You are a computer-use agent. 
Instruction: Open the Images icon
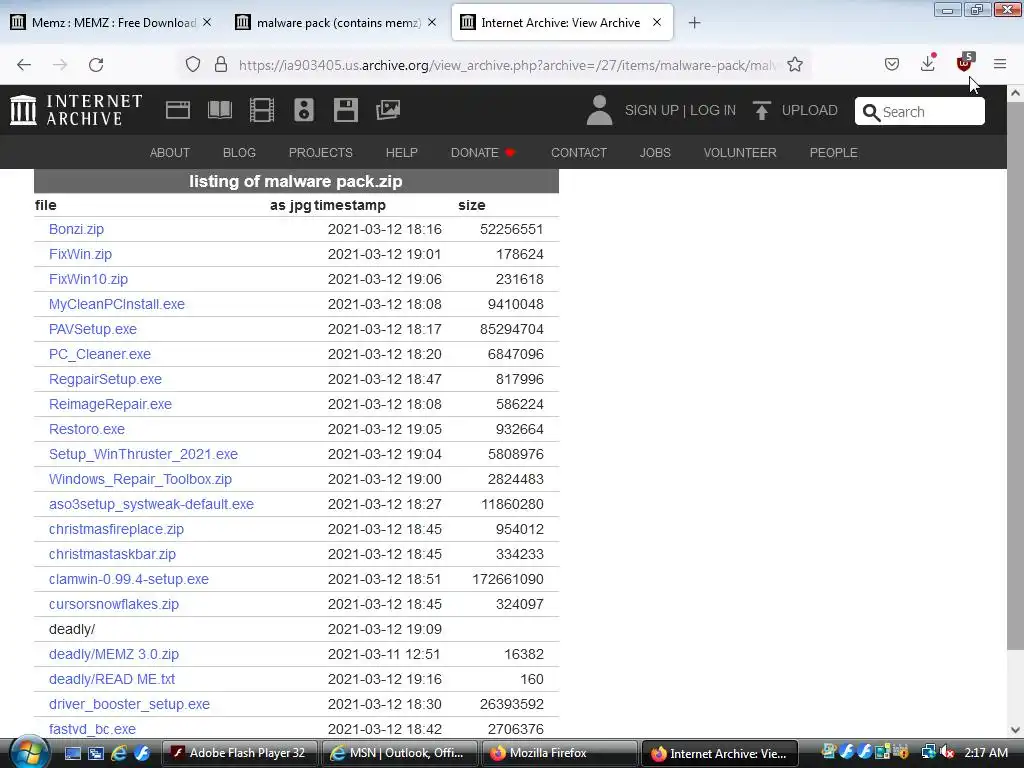point(388,110)
